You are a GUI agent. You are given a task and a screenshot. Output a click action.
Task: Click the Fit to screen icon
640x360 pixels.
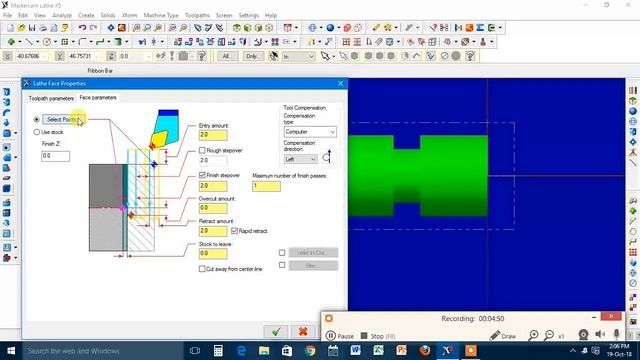click(111, 28)
